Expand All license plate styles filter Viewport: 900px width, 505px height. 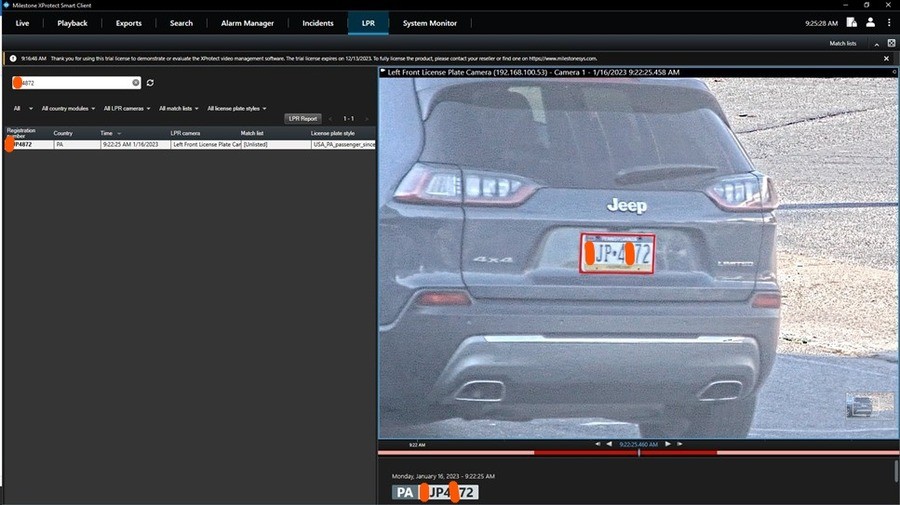[x=236, y=108]
